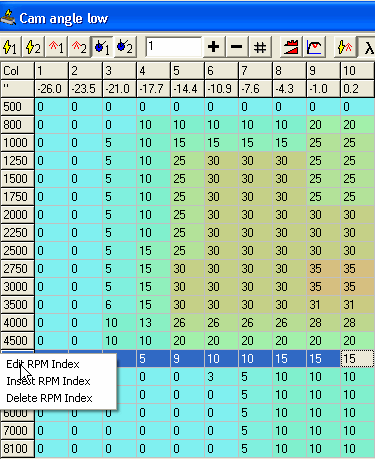The width and height of the screenshot is (375, 459).
Task: Select column header 7
Action: [255, 71]
